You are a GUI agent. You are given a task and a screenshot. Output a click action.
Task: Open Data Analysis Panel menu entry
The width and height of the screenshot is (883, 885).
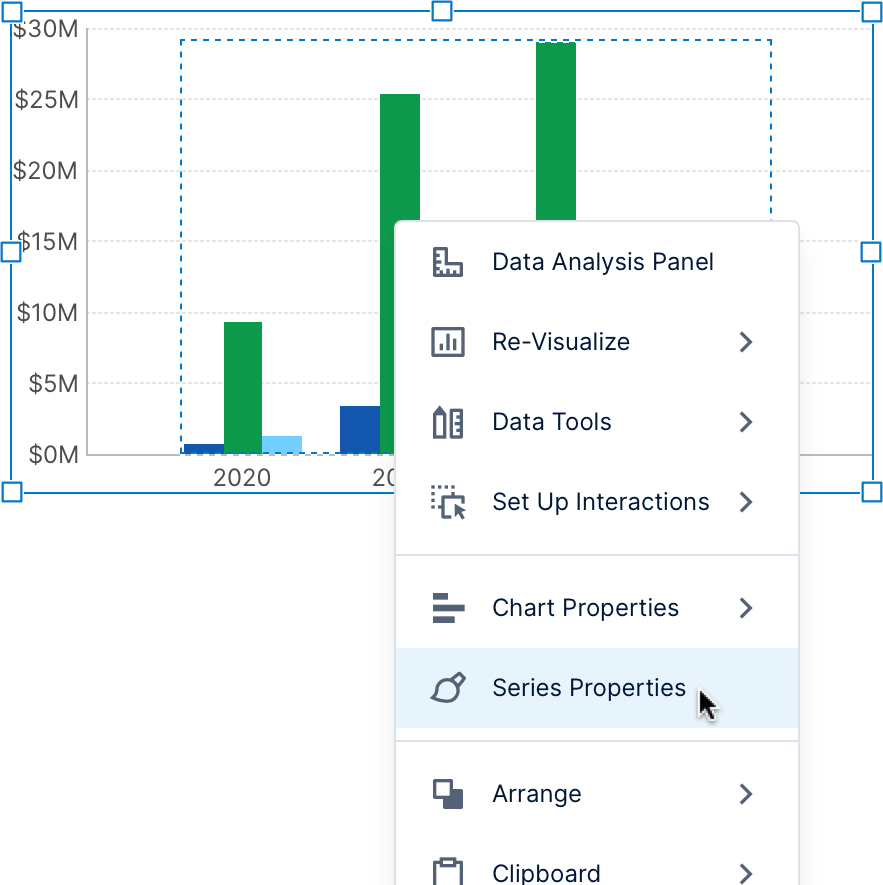coord(602,262)
